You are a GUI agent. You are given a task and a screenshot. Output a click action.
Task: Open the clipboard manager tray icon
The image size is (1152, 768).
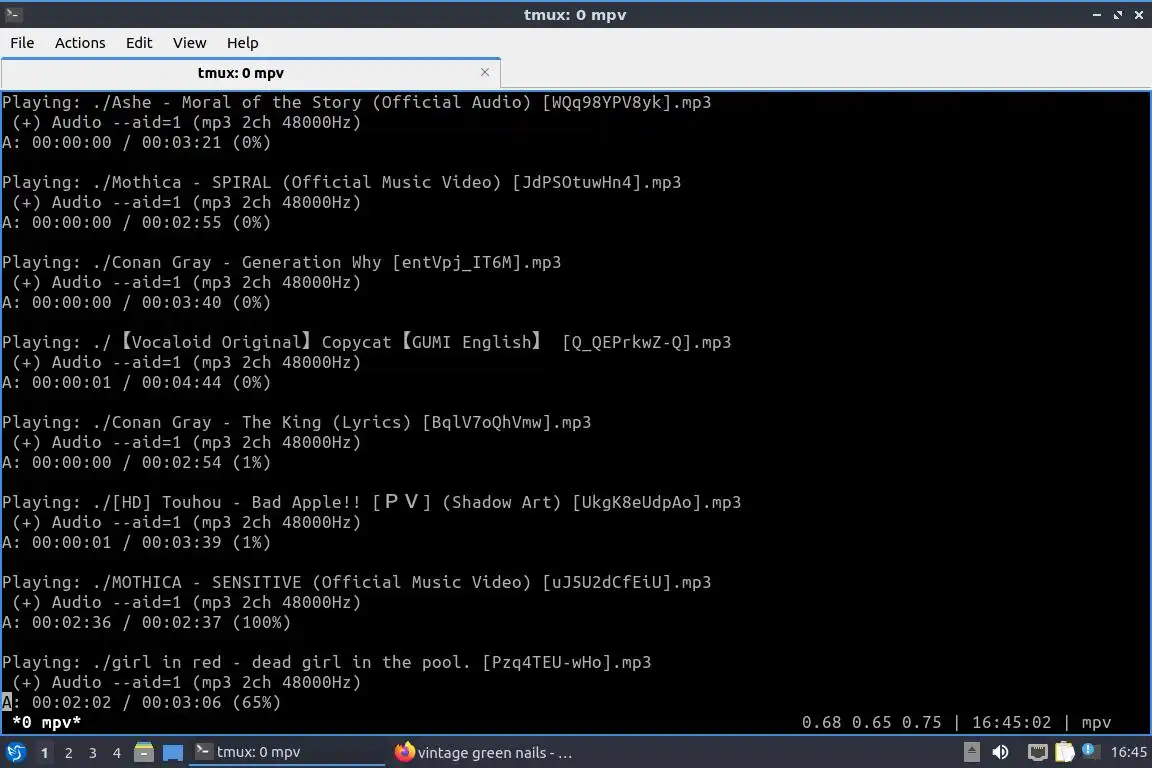click(x=1065, y=752)
